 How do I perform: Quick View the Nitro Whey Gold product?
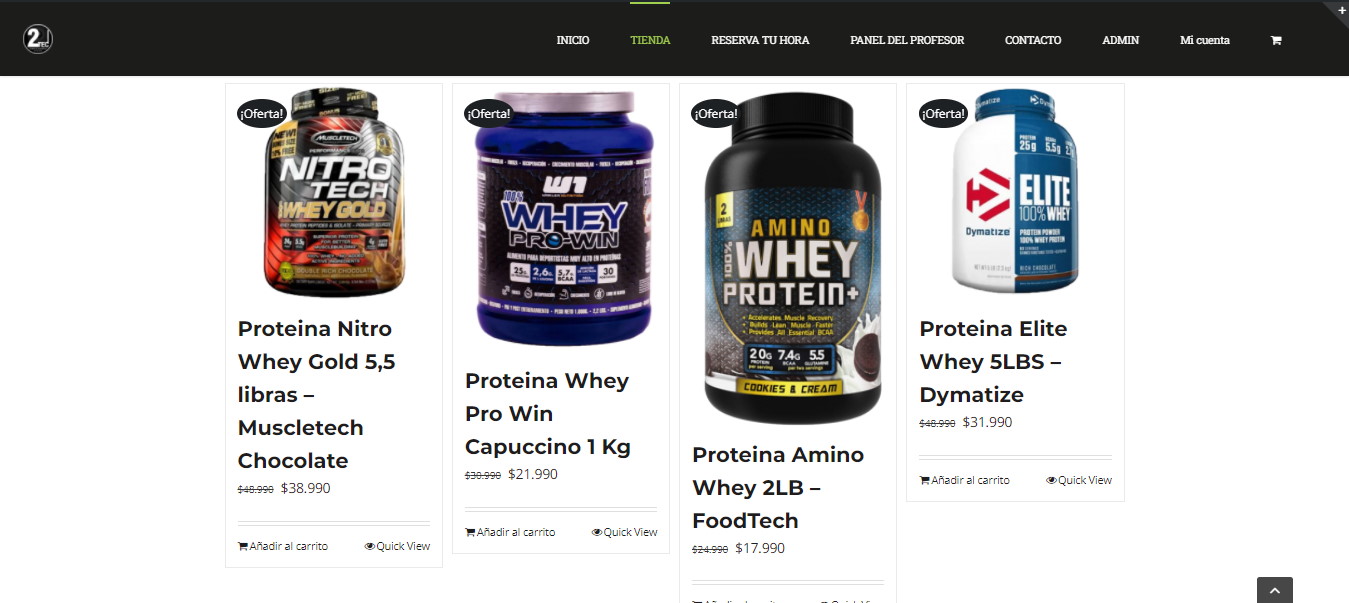tap(397, 546)
